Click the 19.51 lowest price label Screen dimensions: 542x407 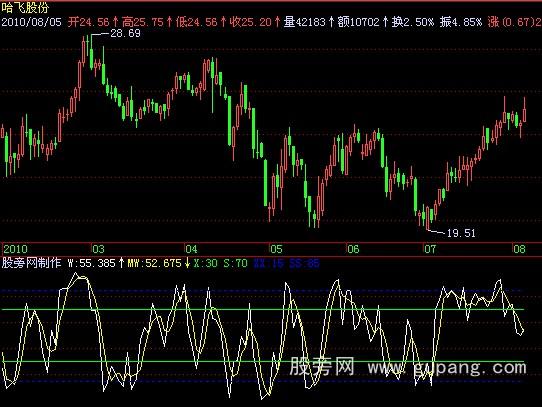point(461,233)
